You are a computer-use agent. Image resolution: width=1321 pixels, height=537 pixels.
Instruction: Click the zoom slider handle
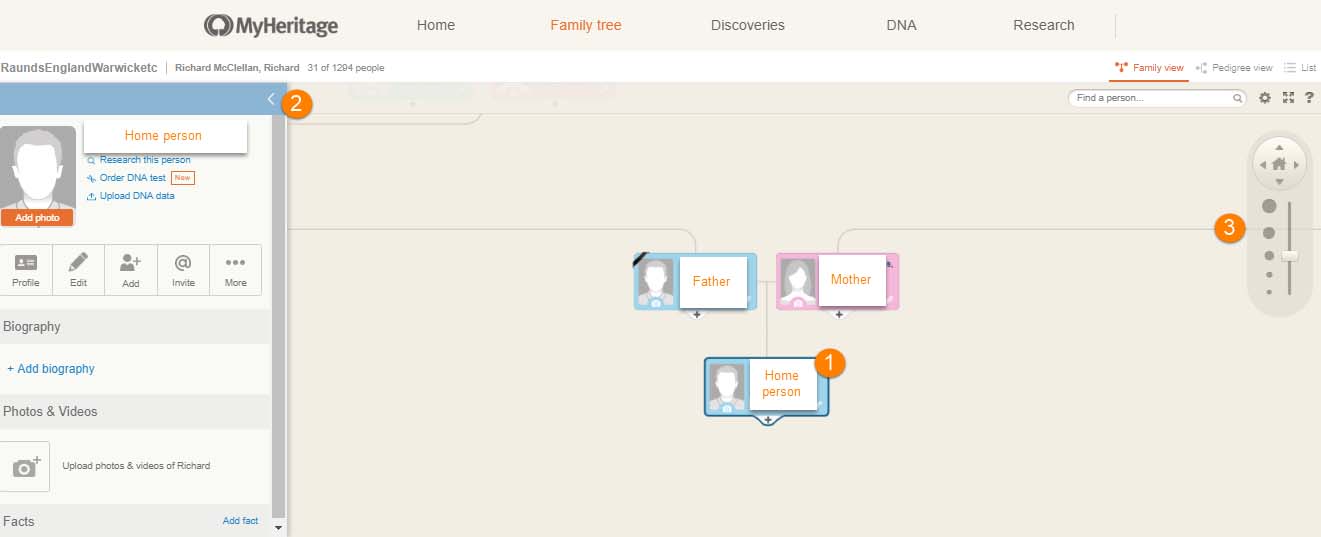coord(1290,256)
